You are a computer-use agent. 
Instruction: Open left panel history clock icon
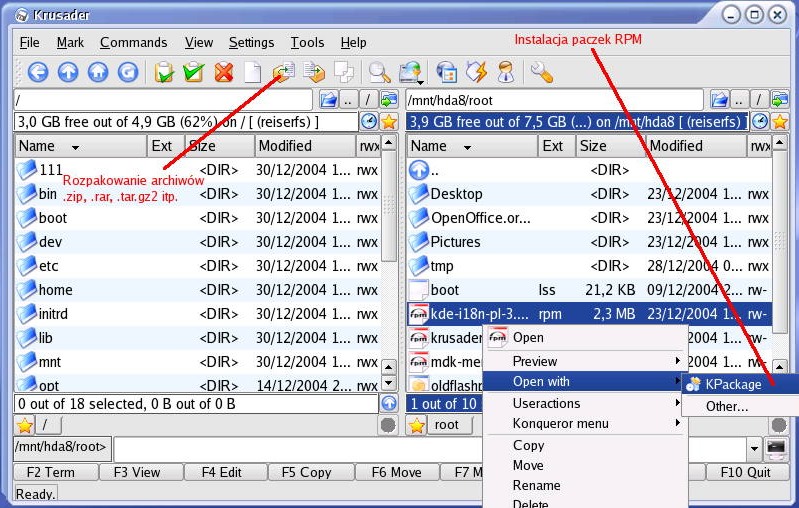[x=369, y=122]
